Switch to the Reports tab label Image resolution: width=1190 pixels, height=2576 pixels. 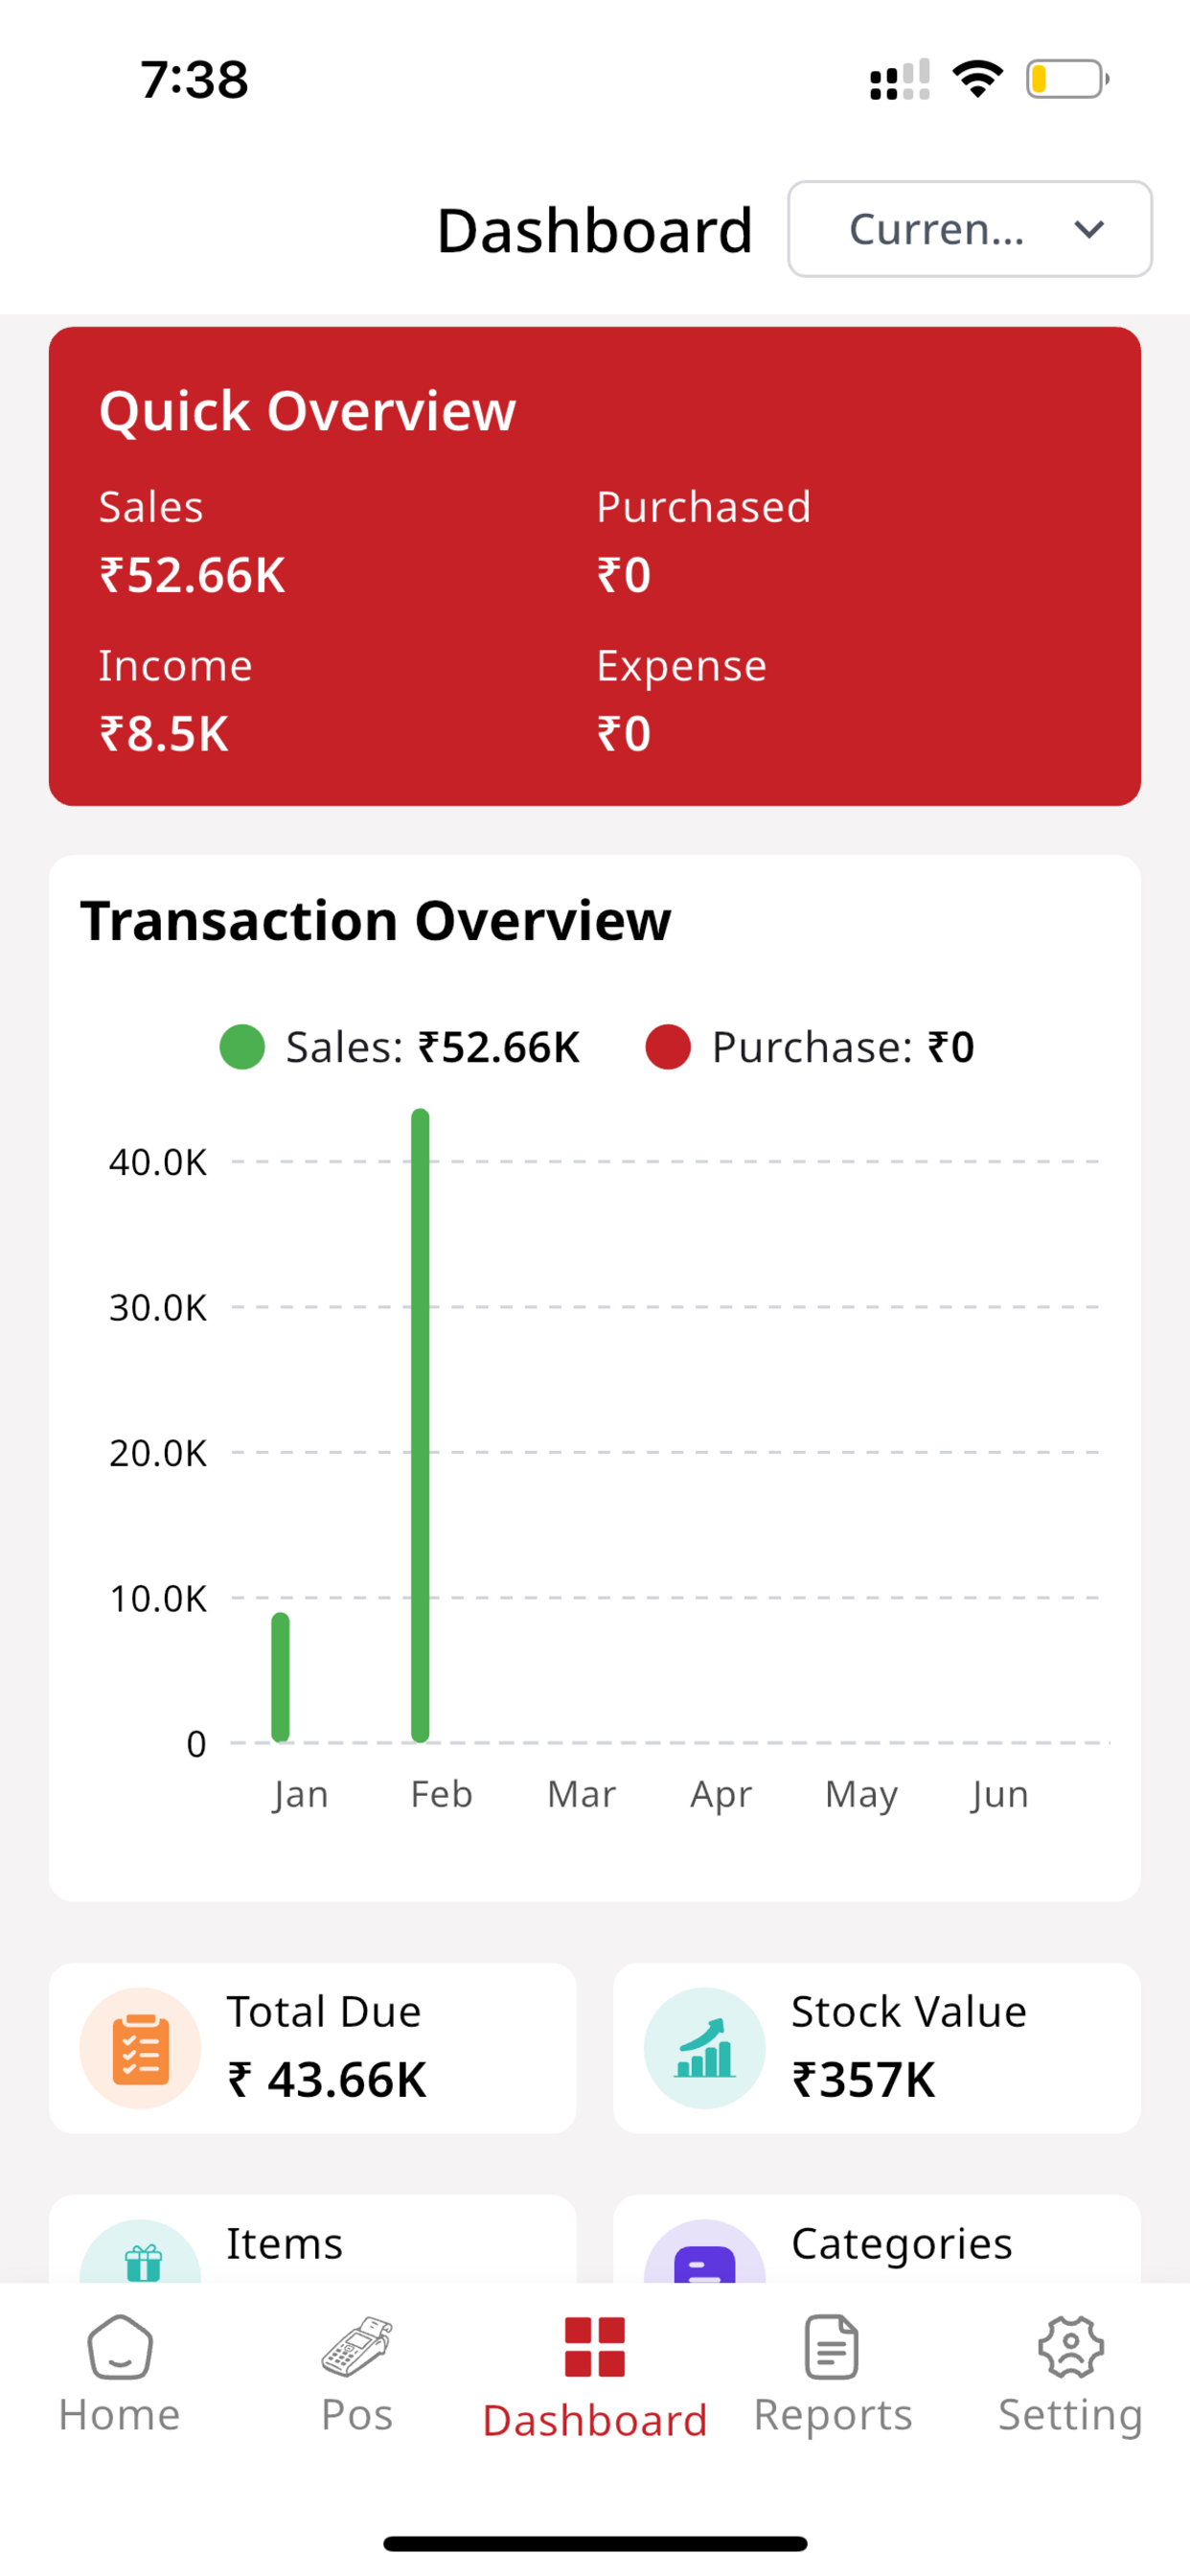832,2414
